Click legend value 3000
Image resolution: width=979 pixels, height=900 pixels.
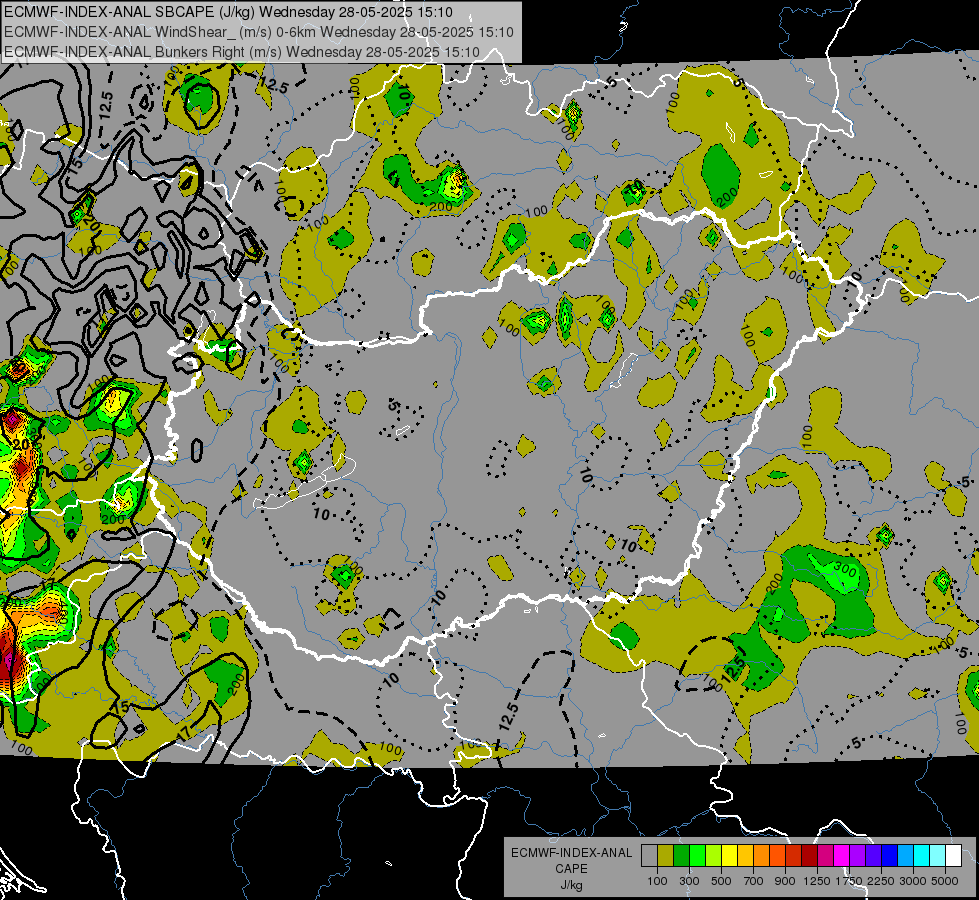(913, 881)
